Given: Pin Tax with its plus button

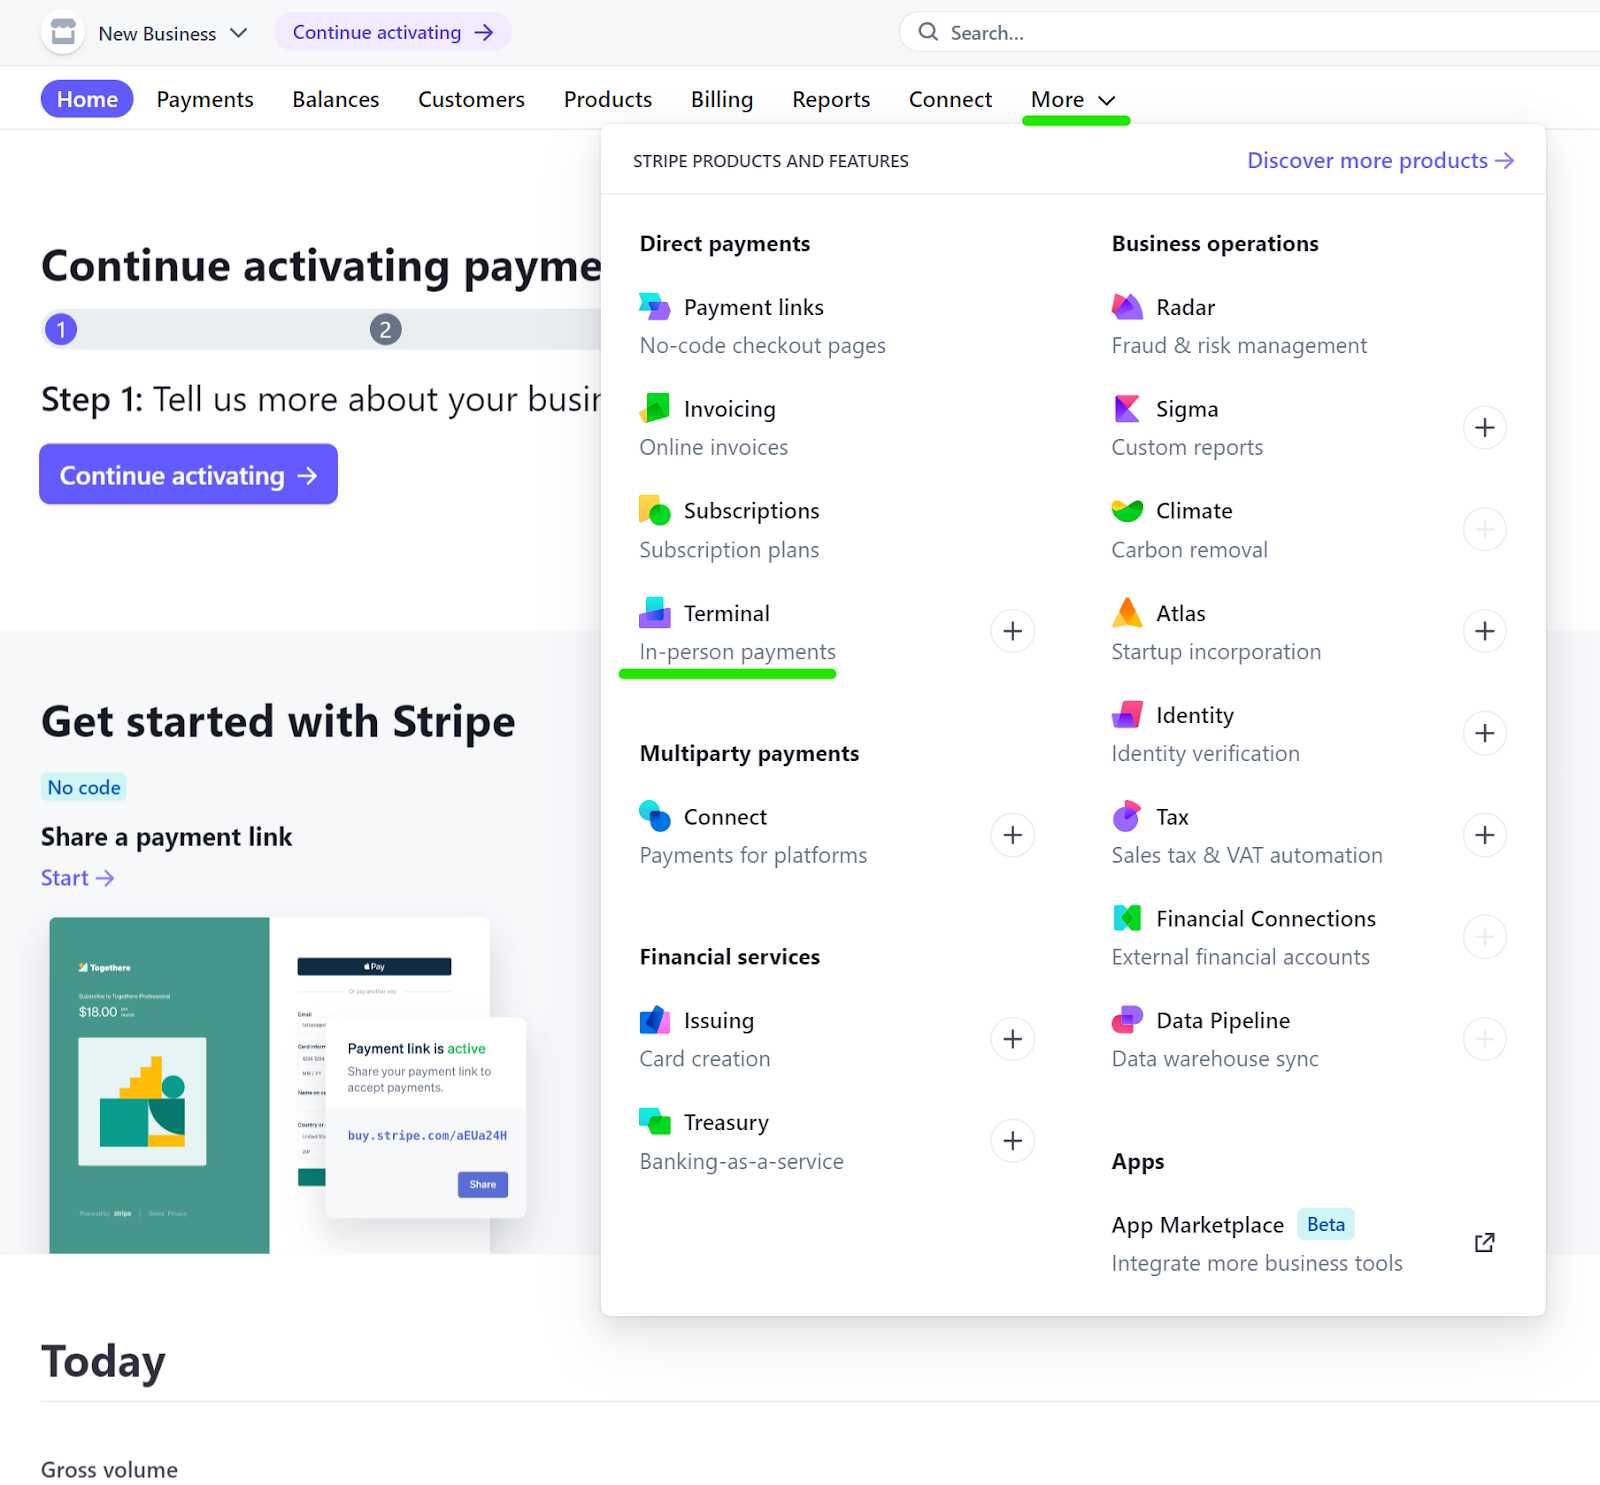Looking at the screenshot, I should click(1485, 835).
